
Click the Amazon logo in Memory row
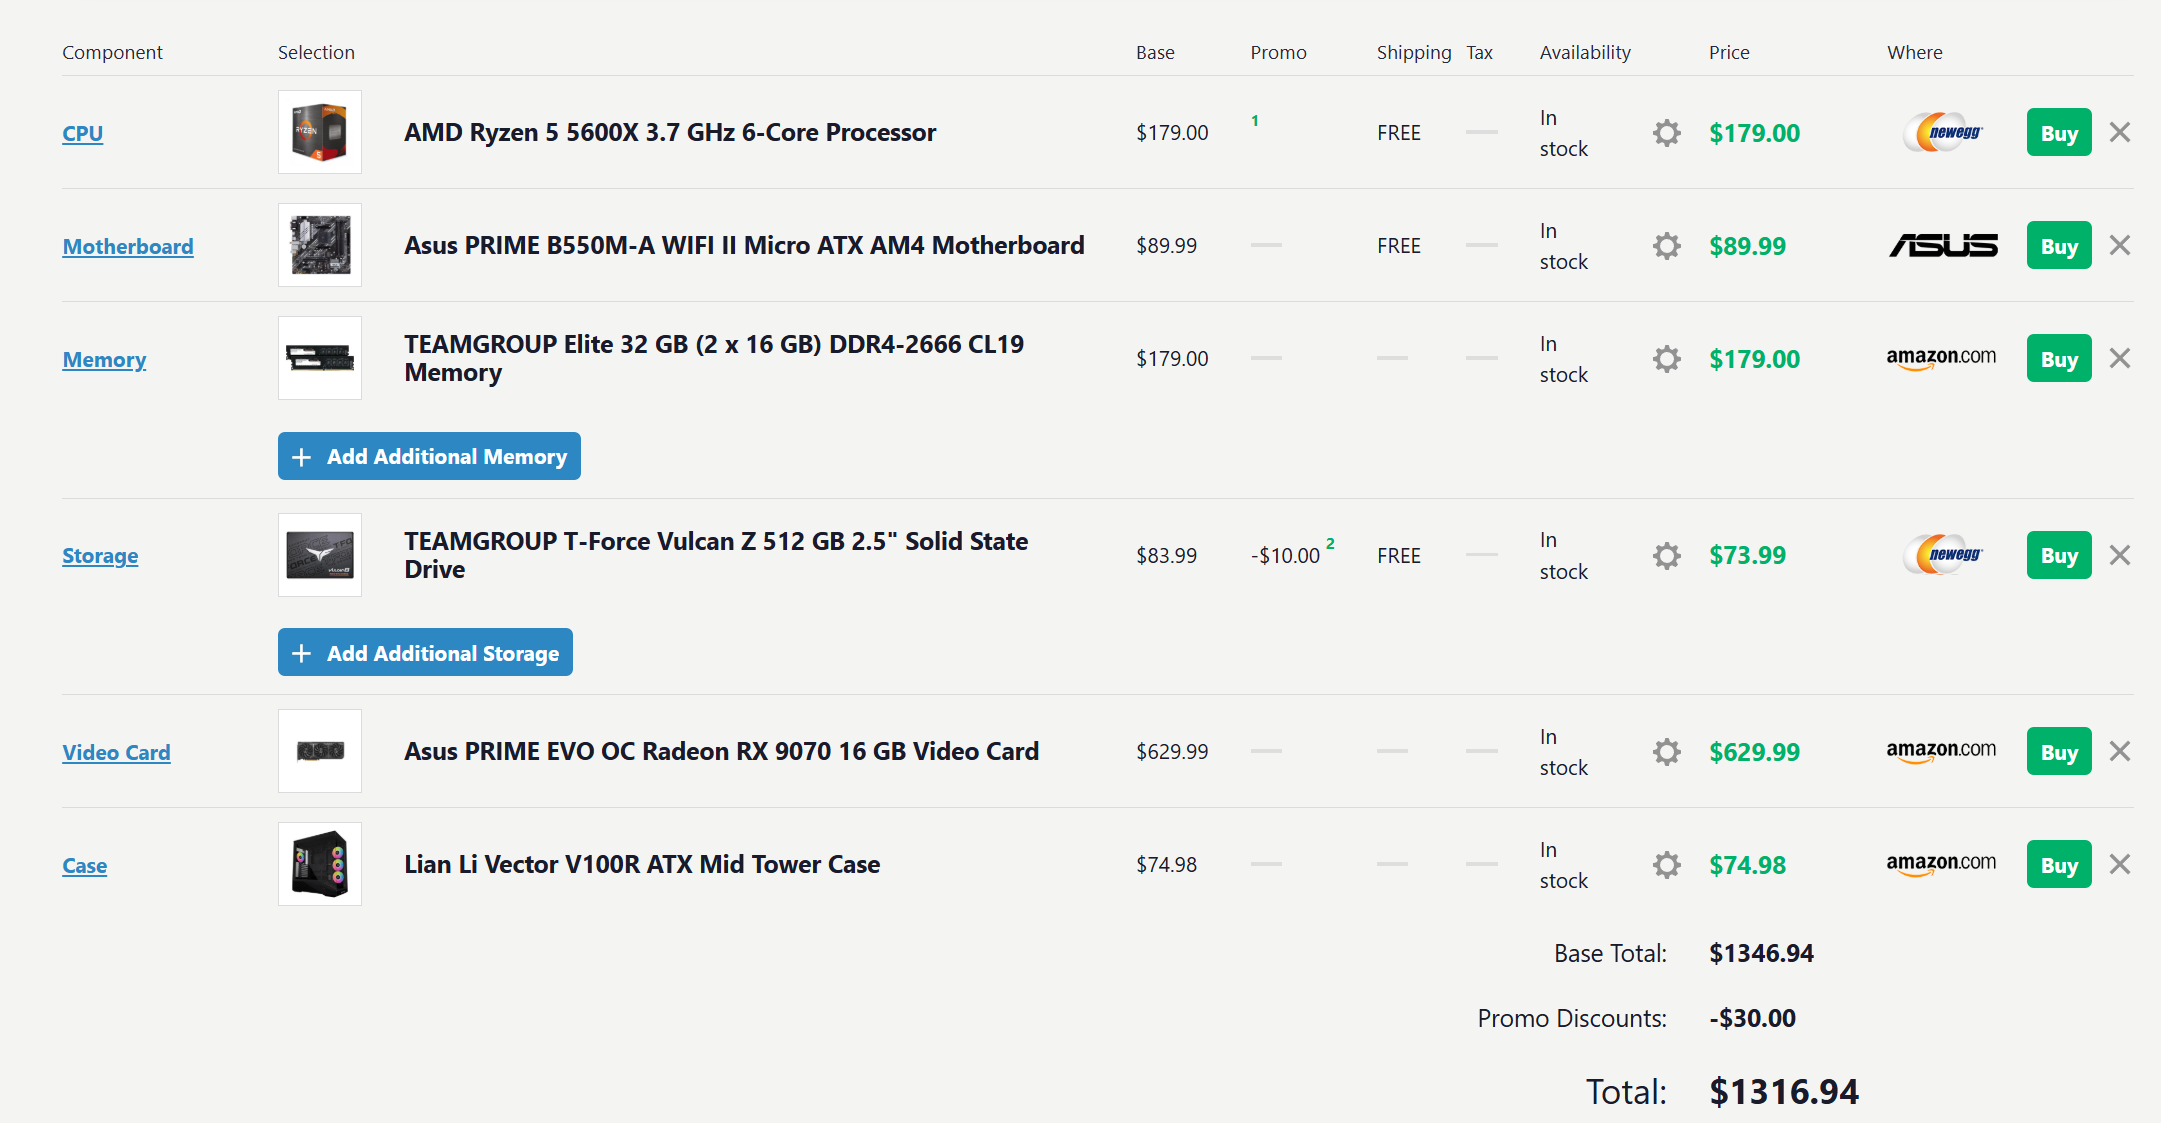click(x=1941, y=358)
